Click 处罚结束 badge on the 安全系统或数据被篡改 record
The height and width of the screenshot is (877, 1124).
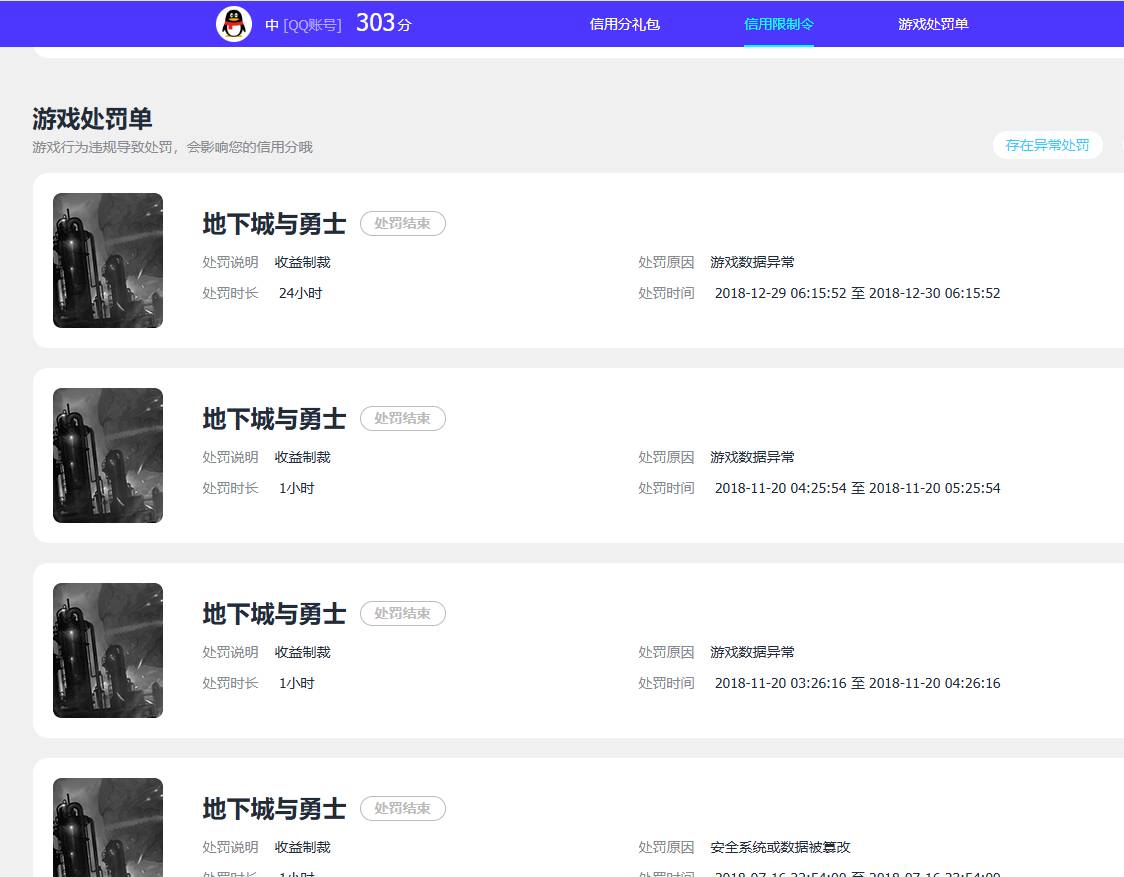pyautogui.click(x=402, y=809)
